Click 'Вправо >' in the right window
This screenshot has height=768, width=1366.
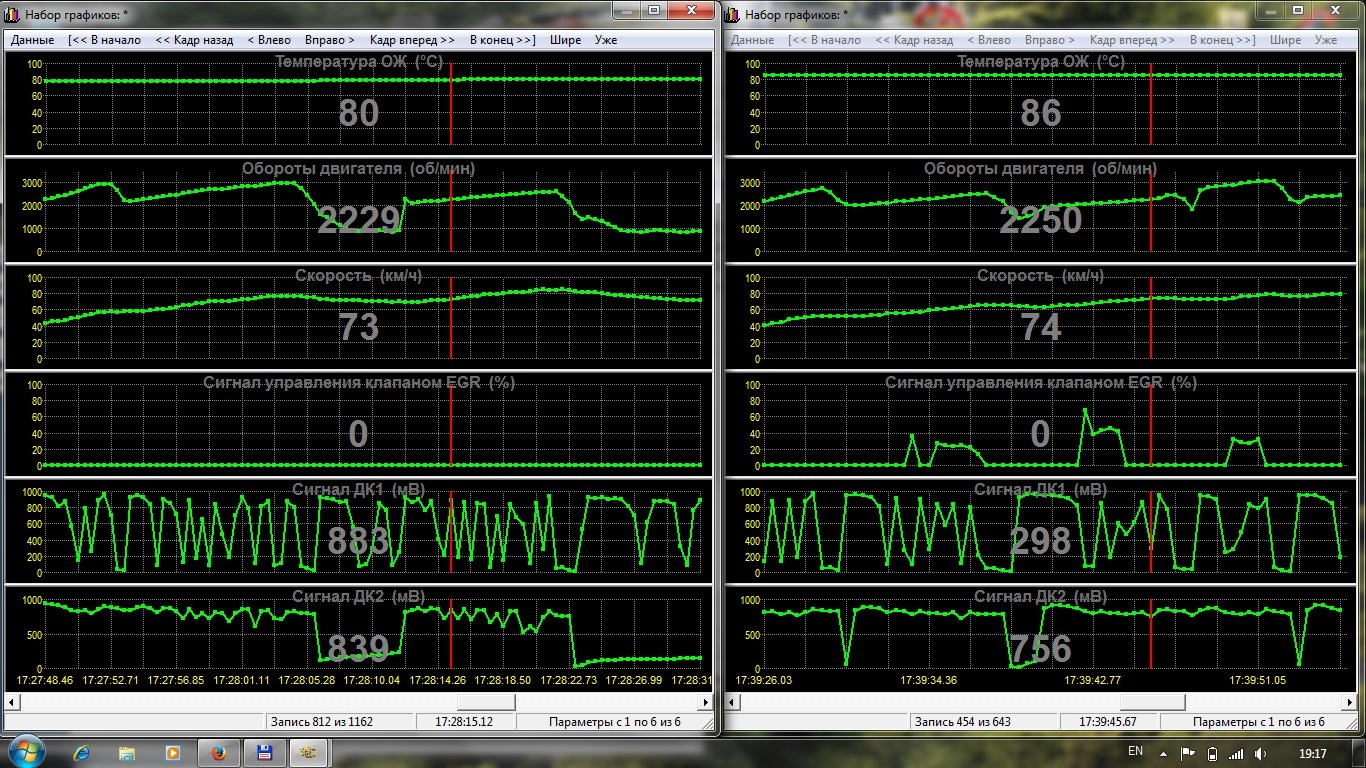[1051, 40]
